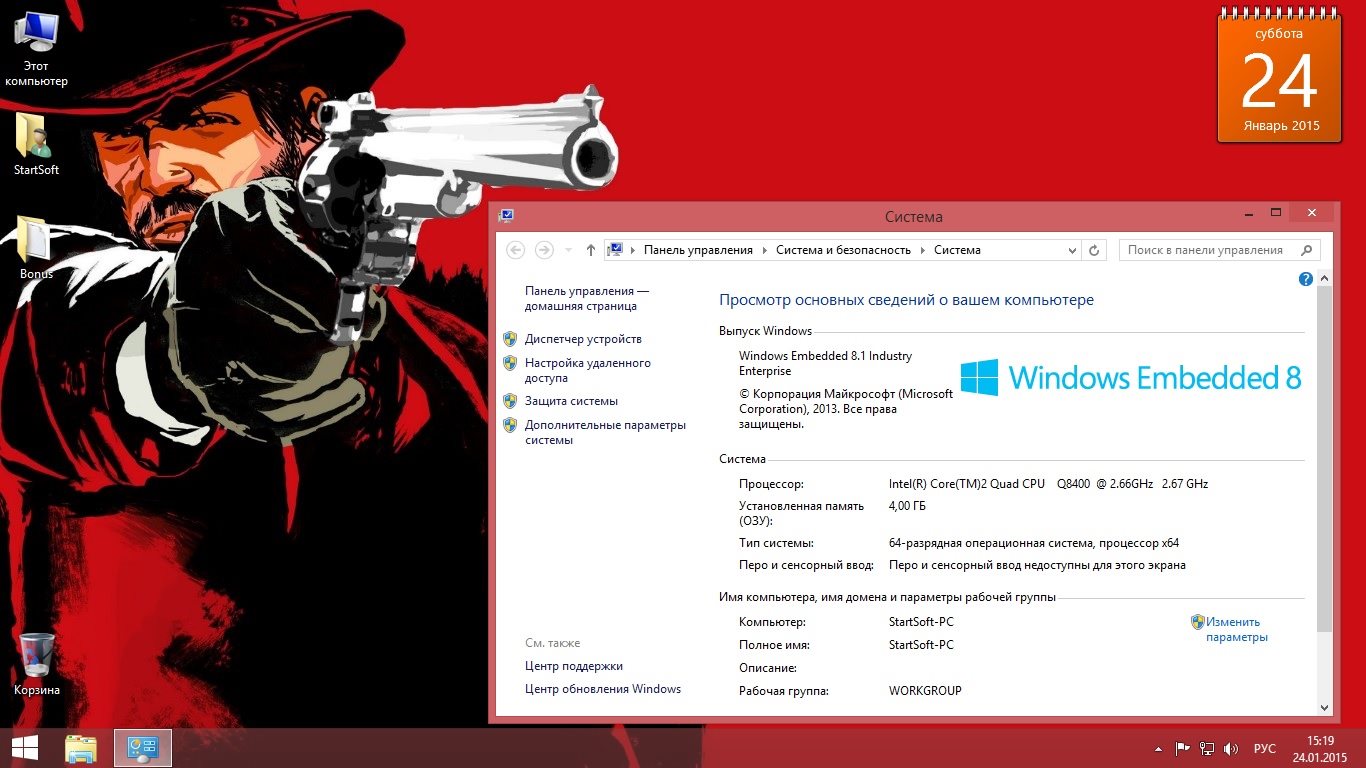The image size is (1366, 768).
Task: Open the Этот компьютер desktop icon
Action: coord(36,48)
